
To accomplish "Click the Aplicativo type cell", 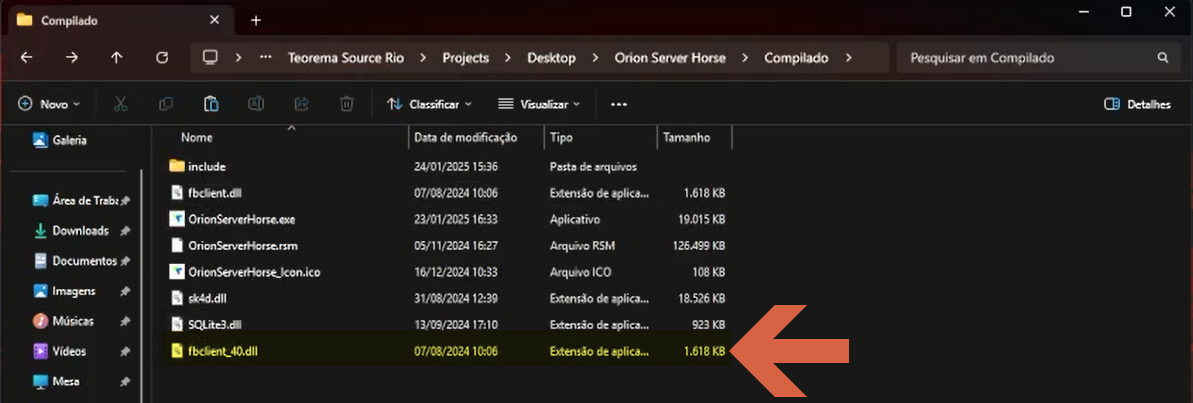I will point(575,219).
